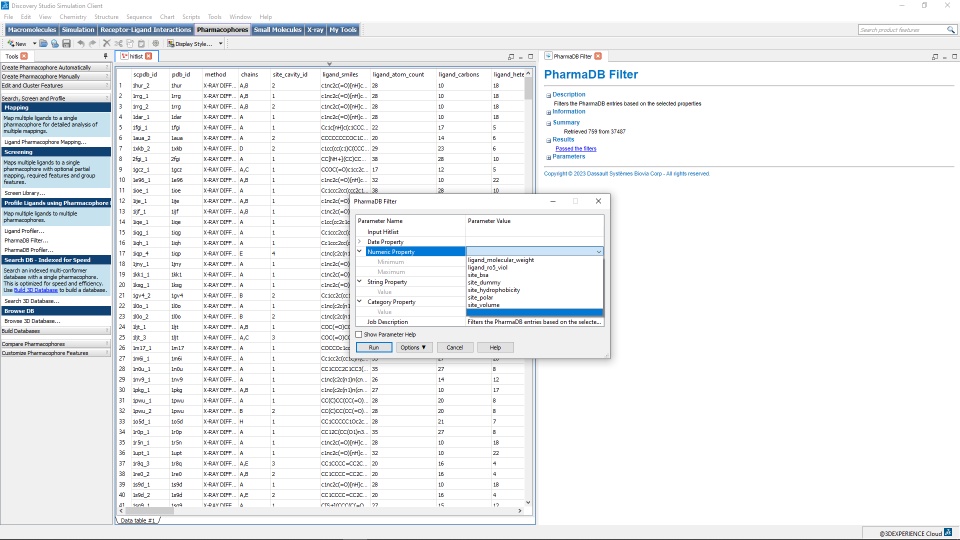
Task: Open the Screen Library tool
Action: point(24,193)
